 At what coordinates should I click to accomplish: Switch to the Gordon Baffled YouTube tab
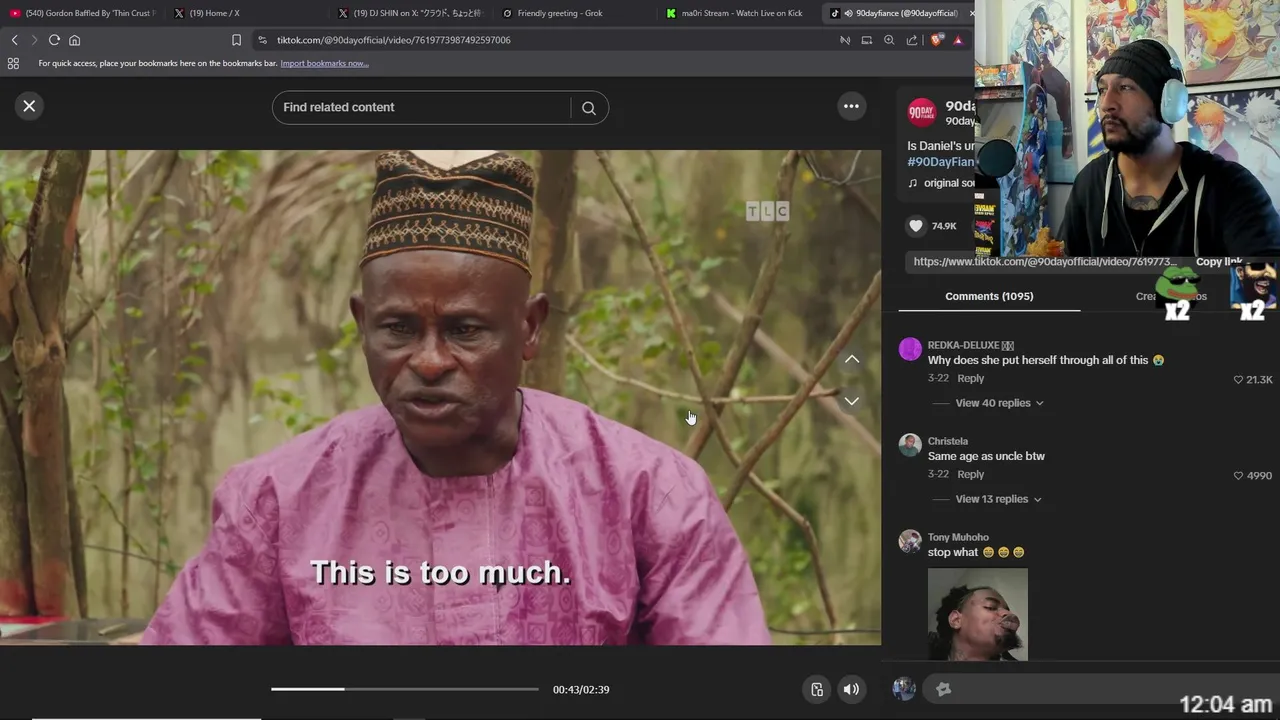pos(83,13)
